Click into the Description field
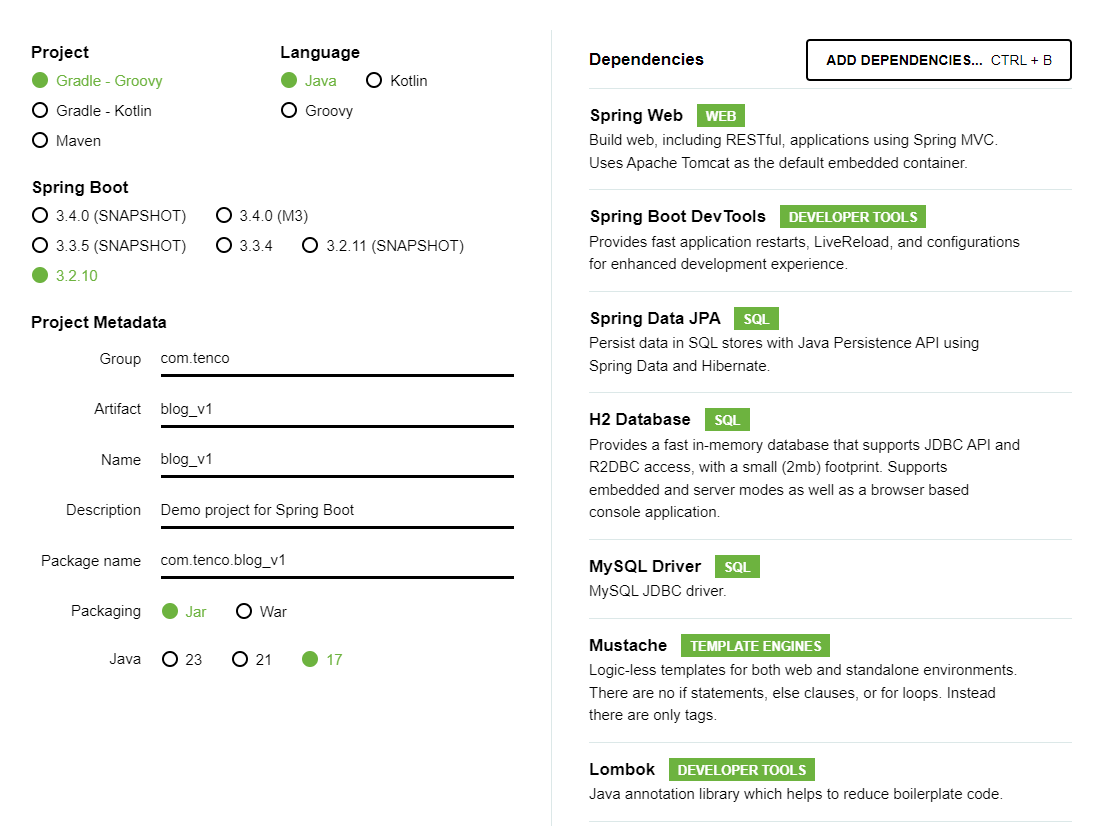 (x=337, y=510)
